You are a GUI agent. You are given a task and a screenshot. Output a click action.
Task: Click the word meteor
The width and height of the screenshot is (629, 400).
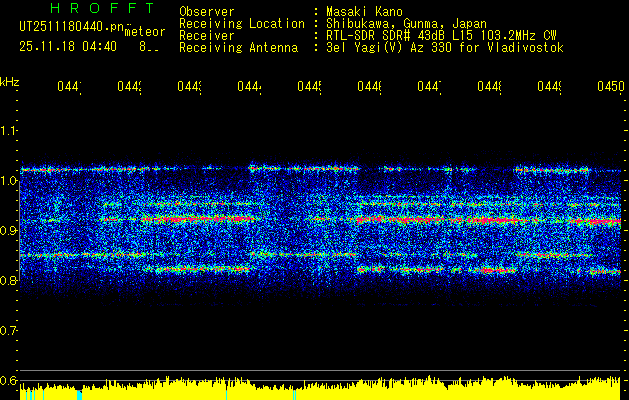pyautogui.click(x=145, y=32)
